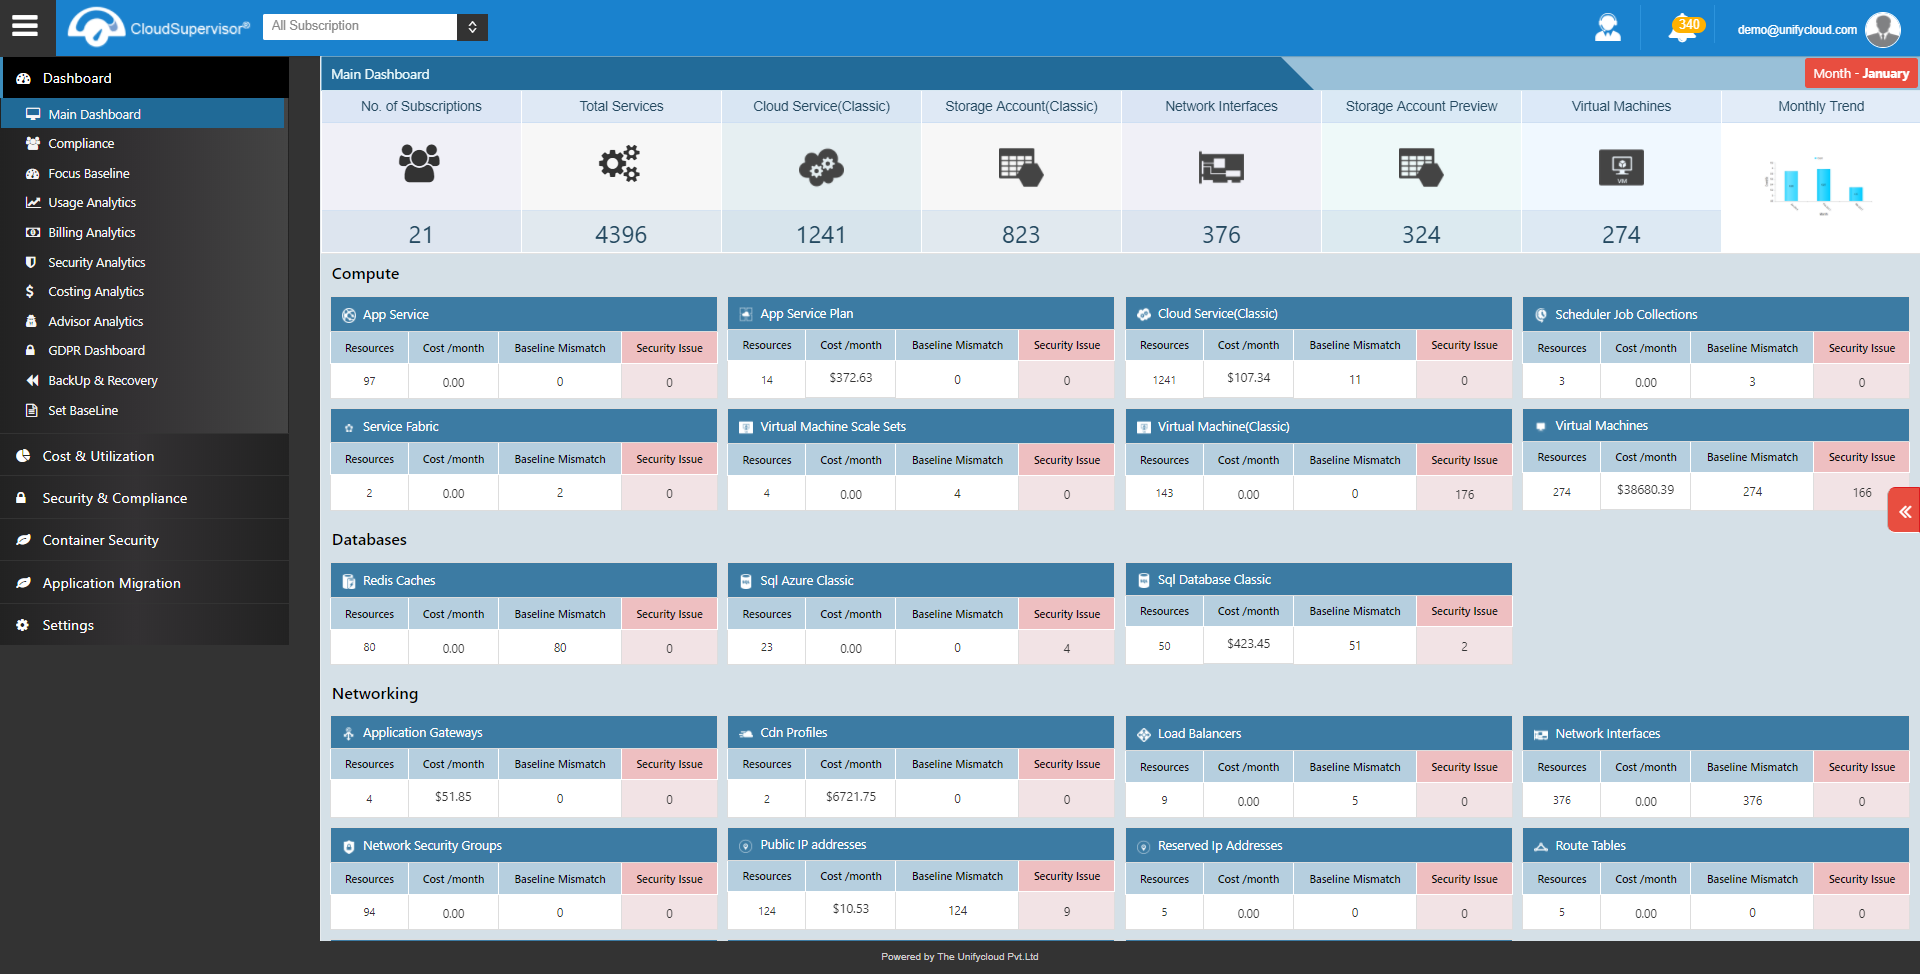
Task: Open Security Analytics sidebar item
Action: [97, 262]
